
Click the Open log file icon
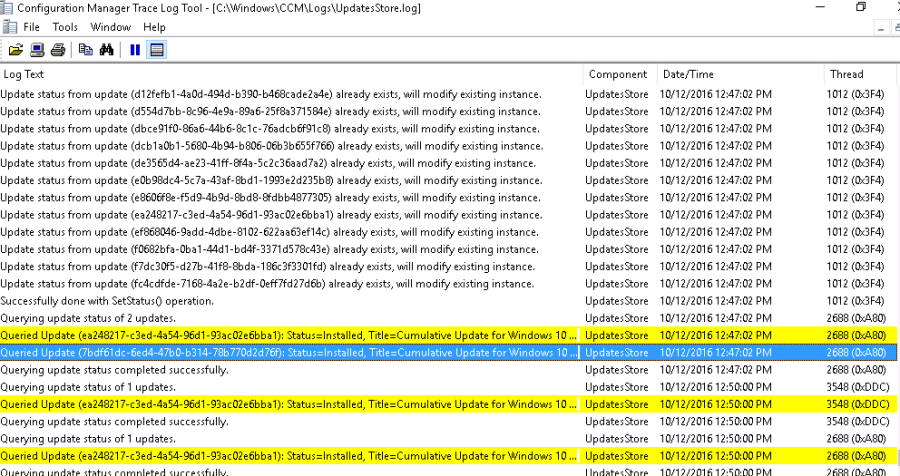(15, 50)
